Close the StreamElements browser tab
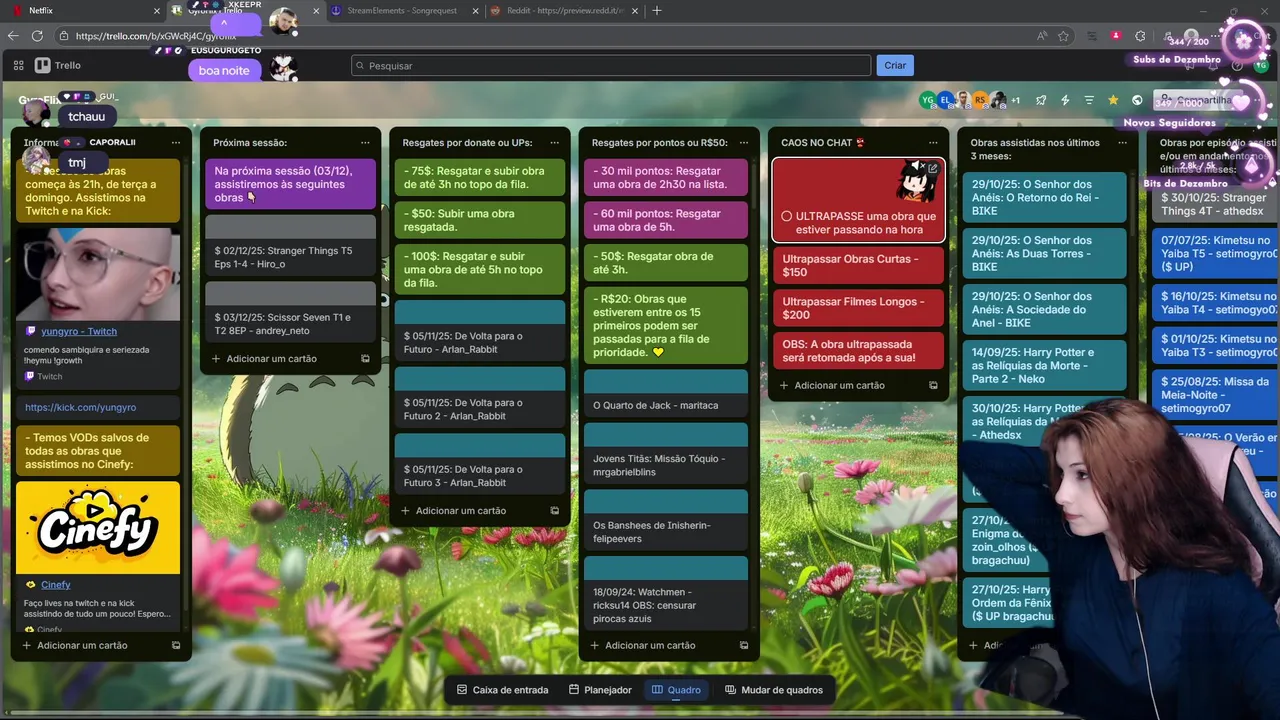 (477, 11)
